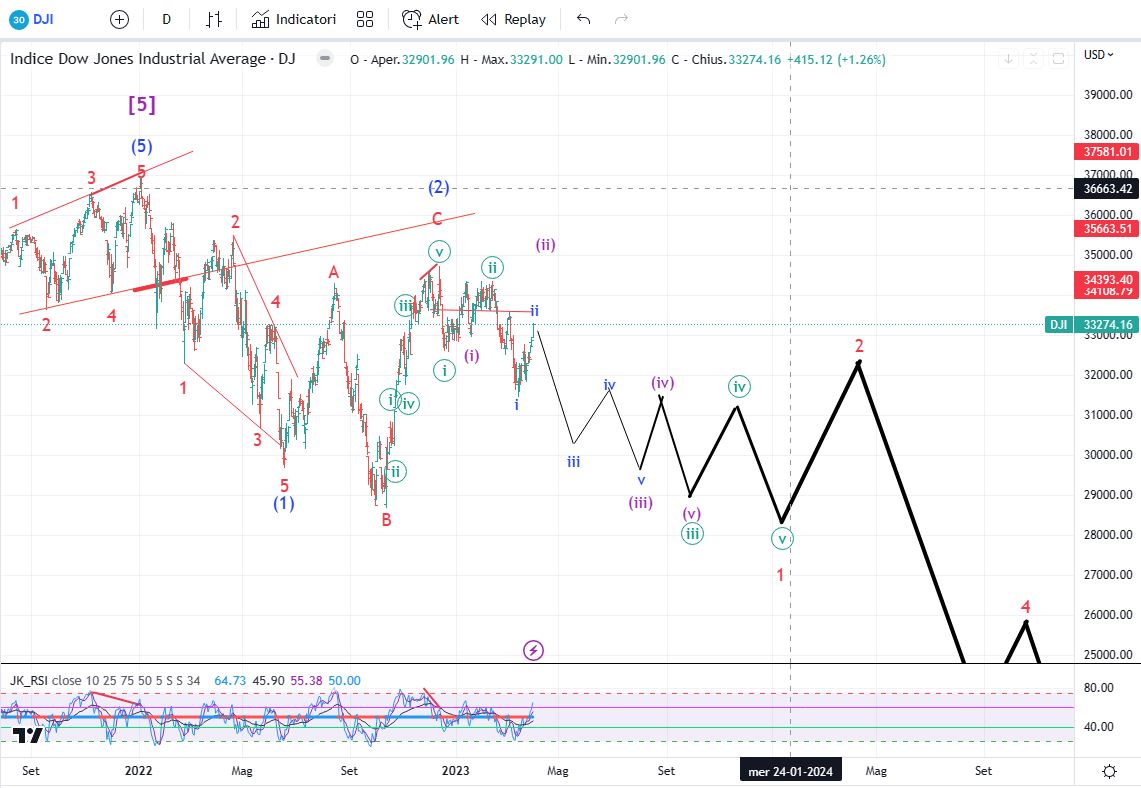The width and height of the screenshot is (1141, 788).
Task: Open chart settings gear icon
Action: pyautogui.click(x=1110, y=771)
